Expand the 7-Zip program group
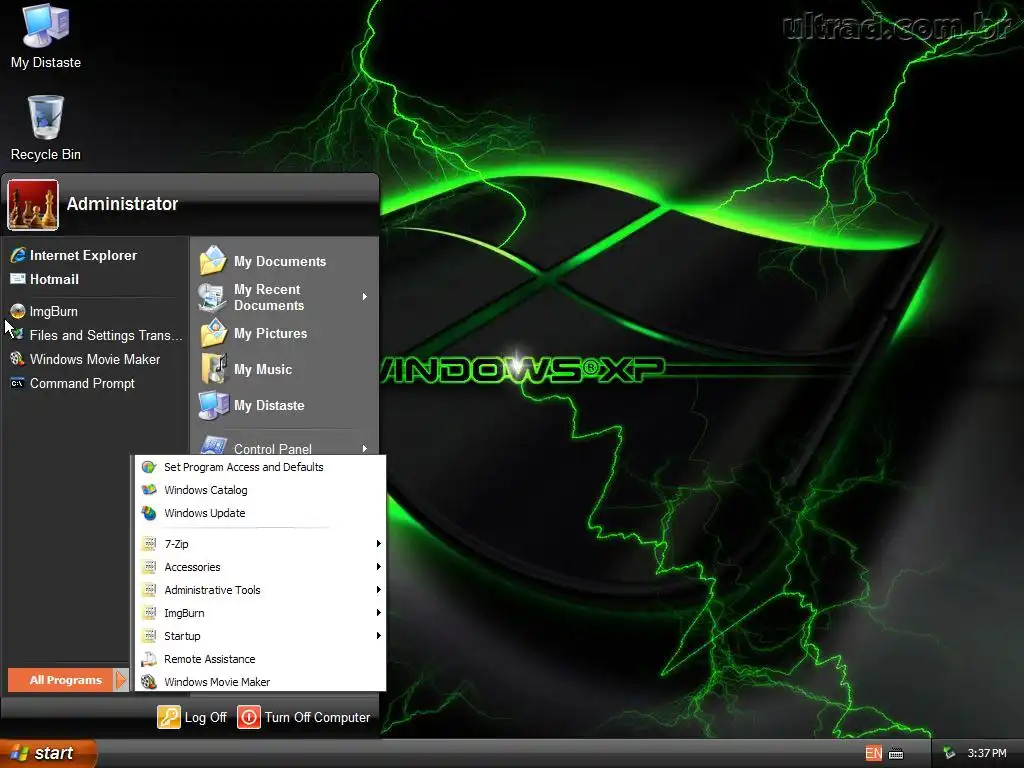1024x768 pixels. pos(260,543)
